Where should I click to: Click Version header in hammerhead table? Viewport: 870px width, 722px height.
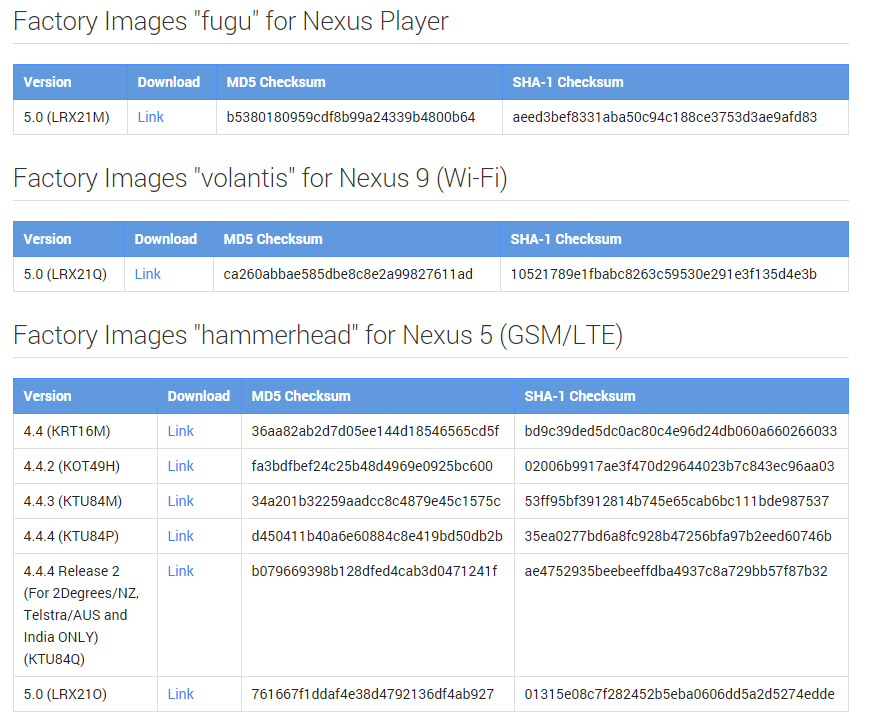click(47, 396)
